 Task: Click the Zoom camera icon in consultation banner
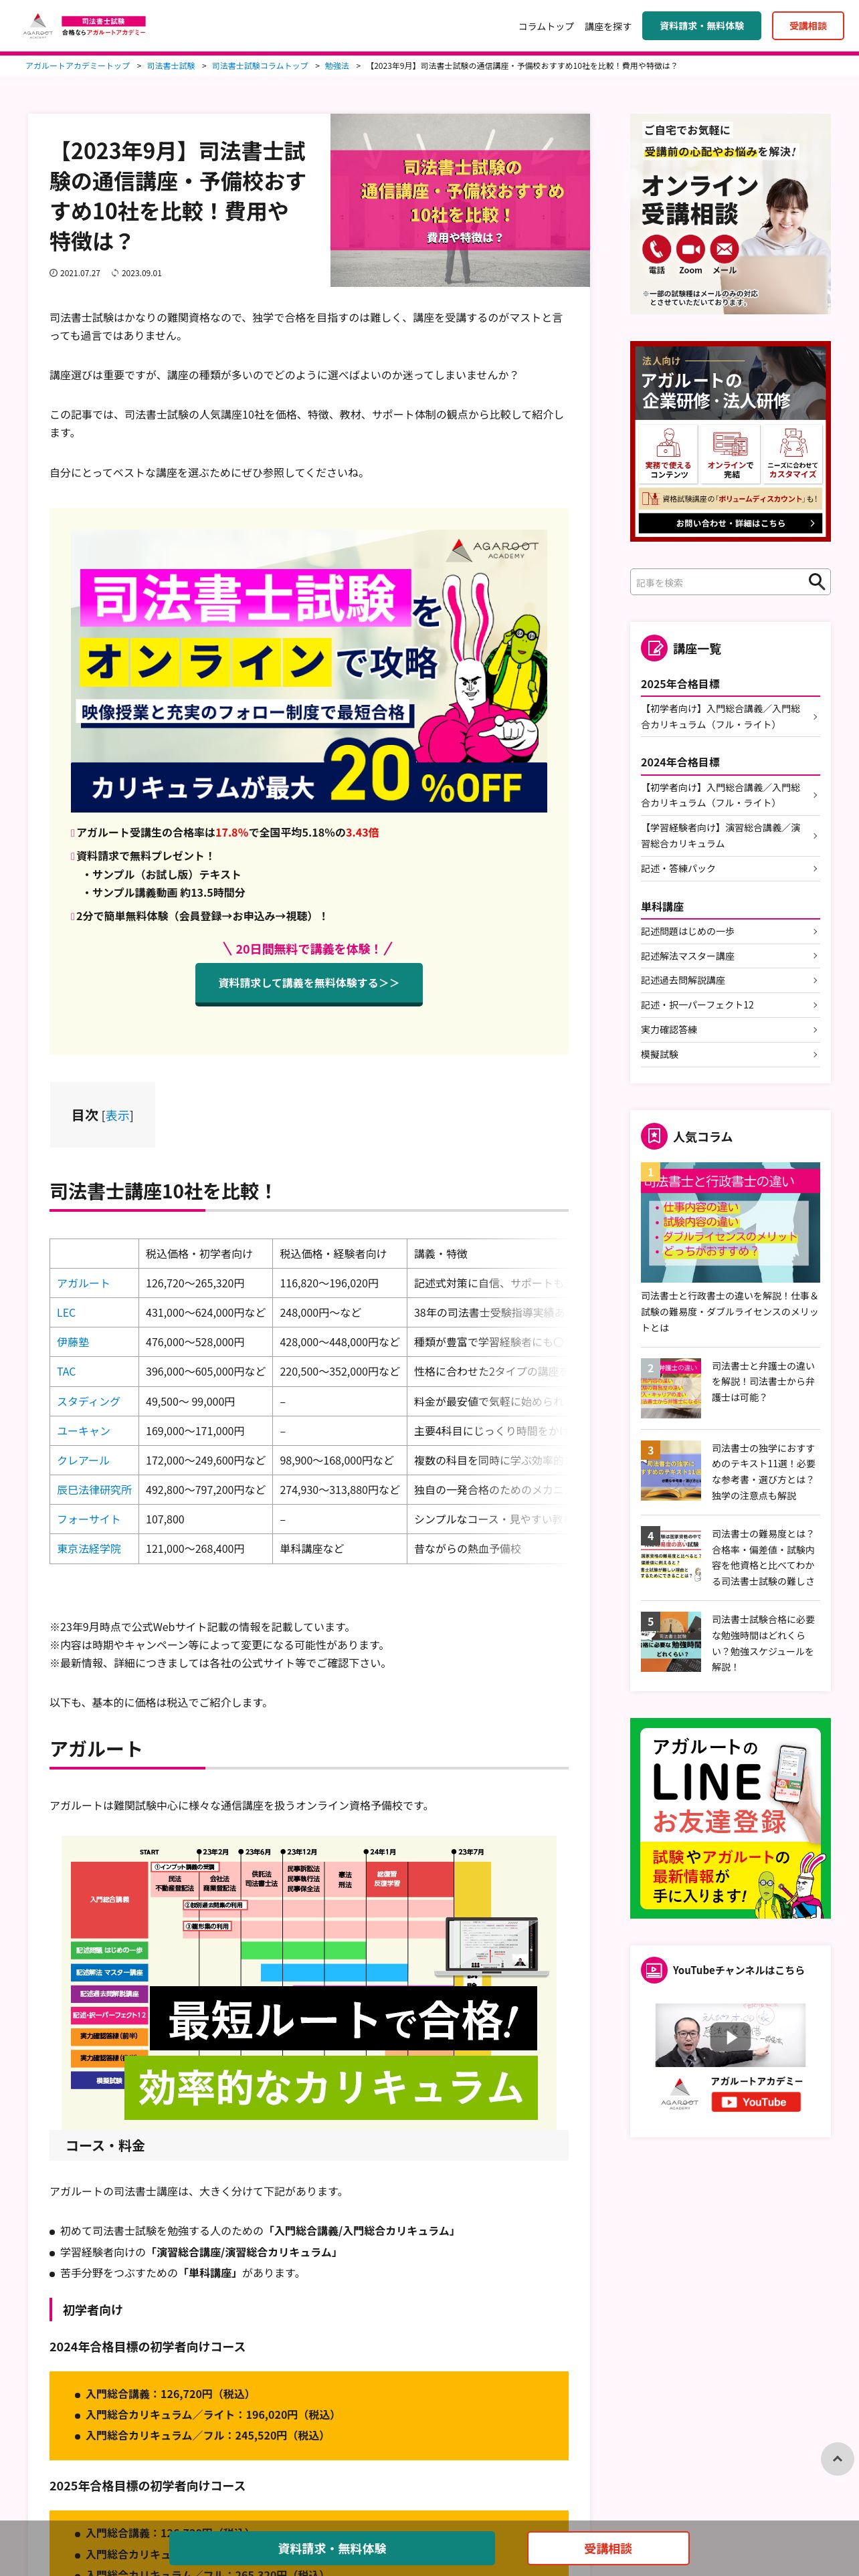[690, 248]
